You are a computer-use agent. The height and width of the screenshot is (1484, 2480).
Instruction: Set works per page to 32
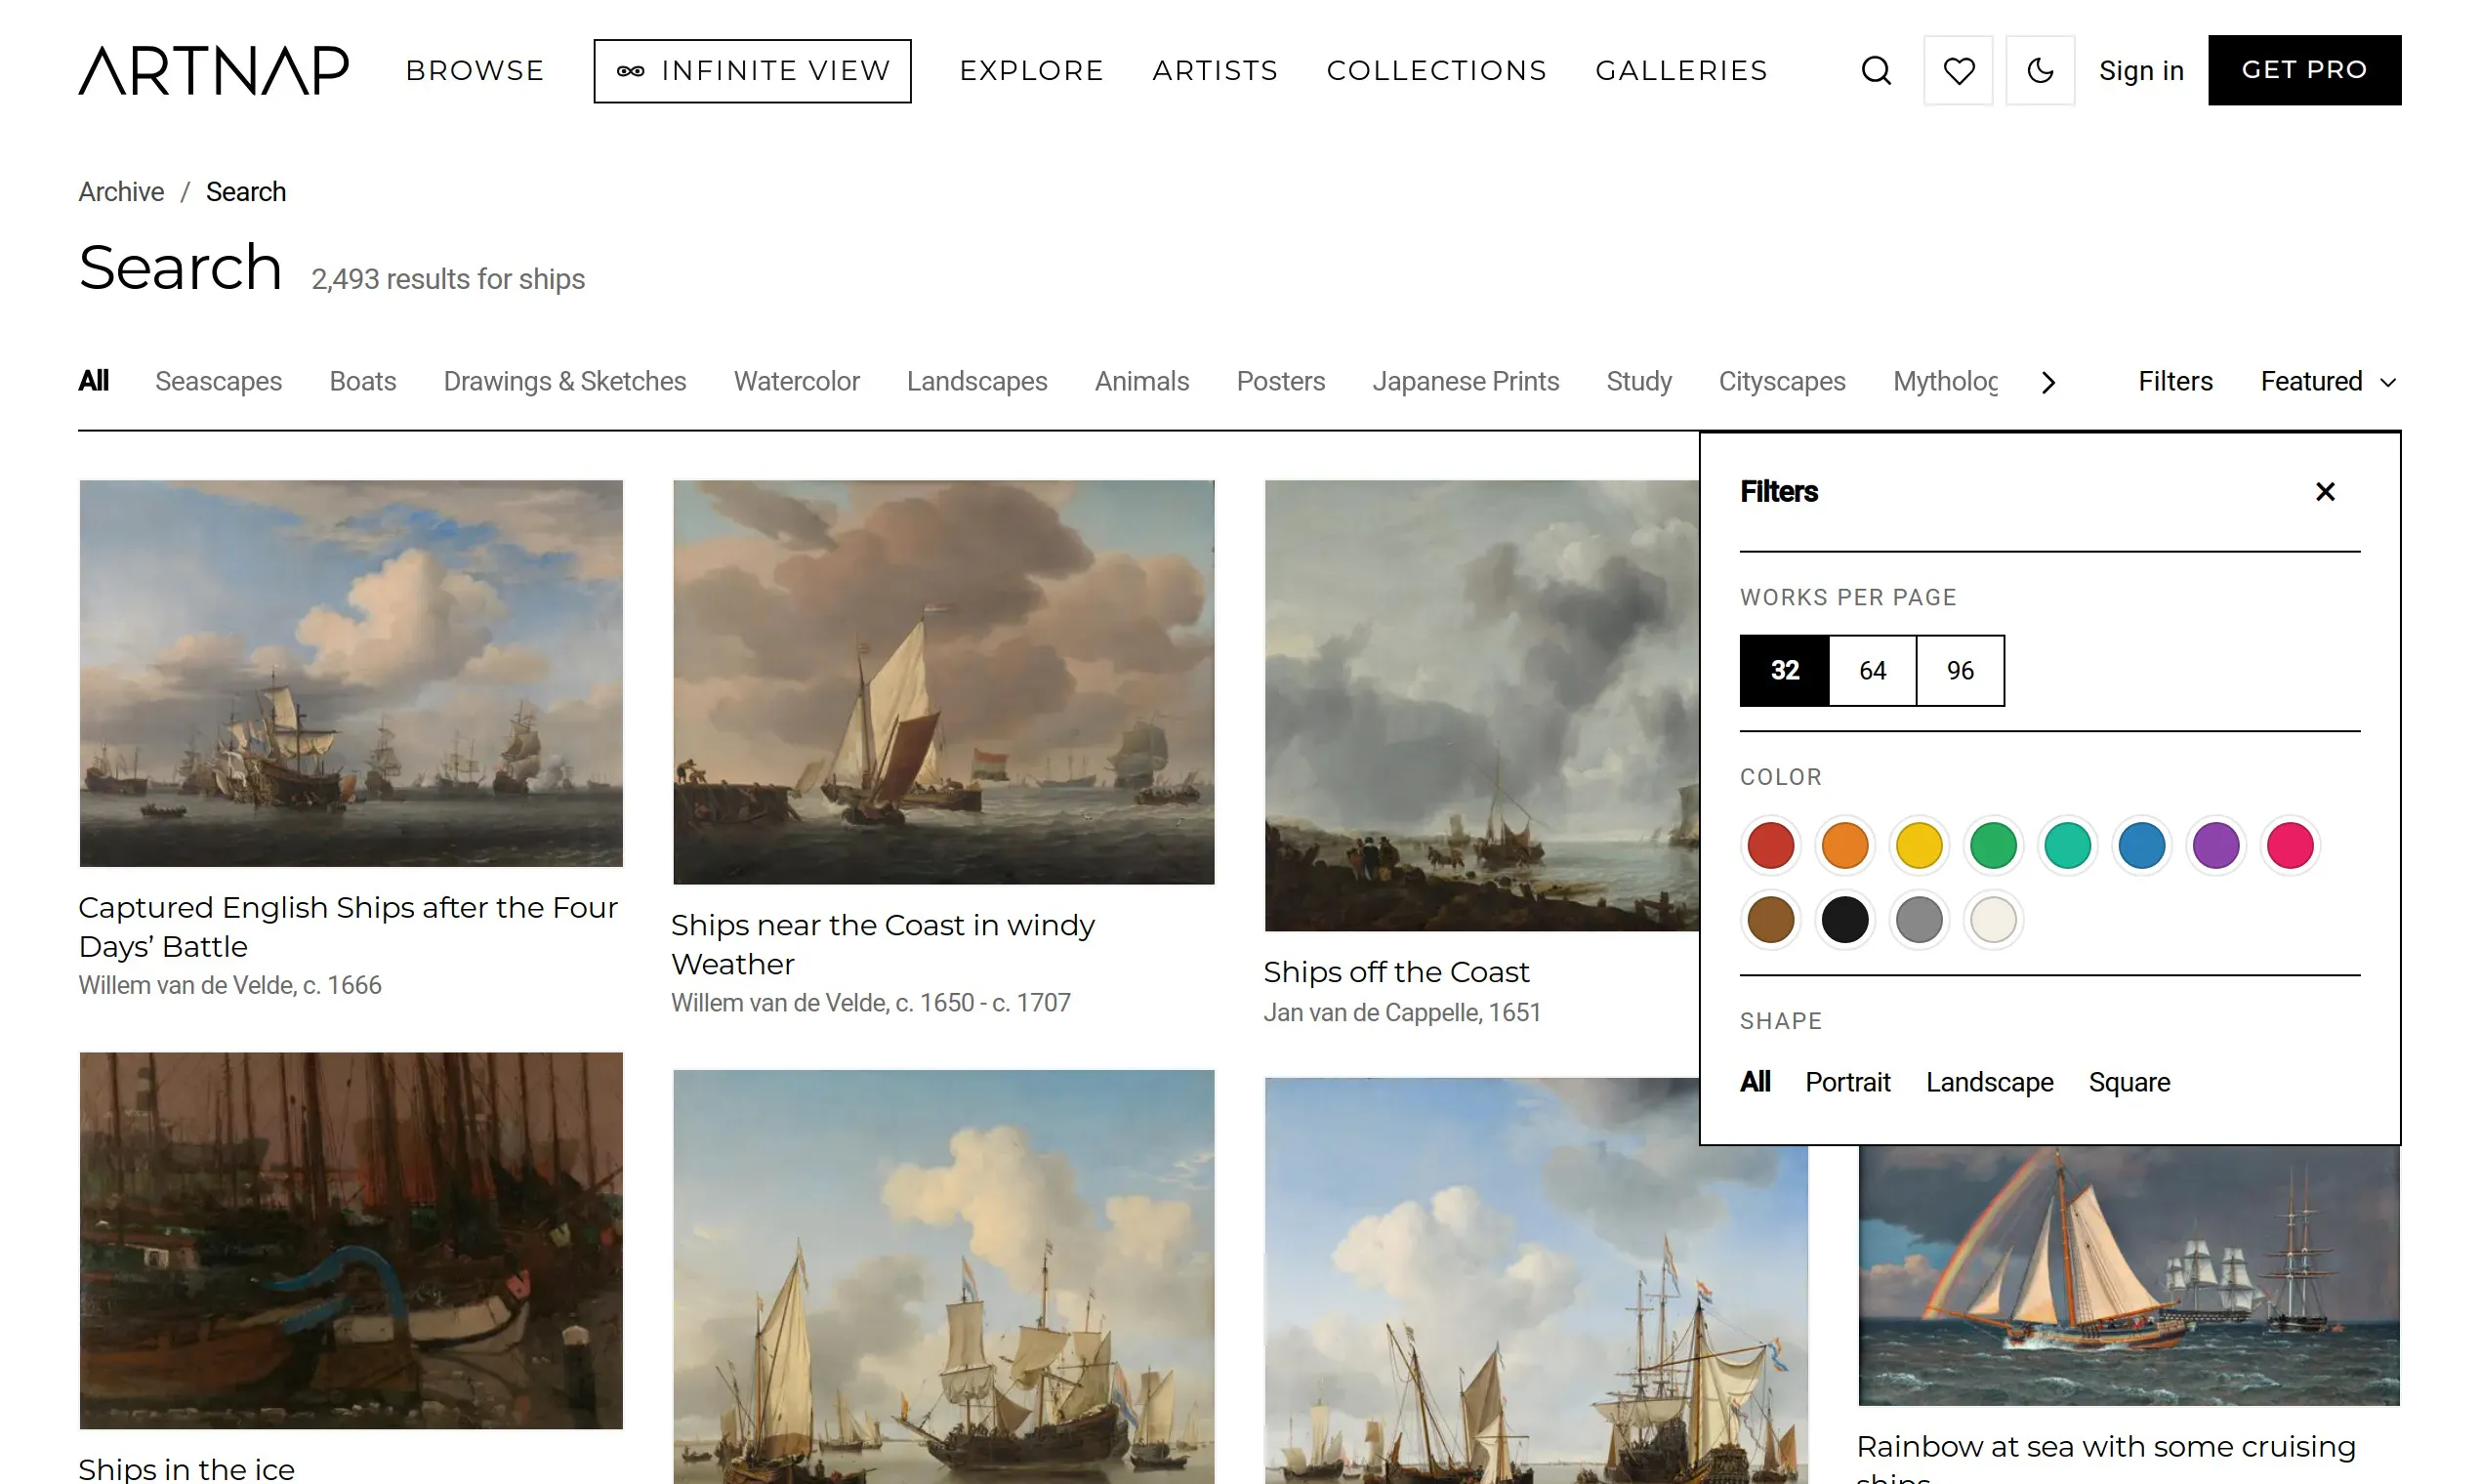(x=1784, y=670)
